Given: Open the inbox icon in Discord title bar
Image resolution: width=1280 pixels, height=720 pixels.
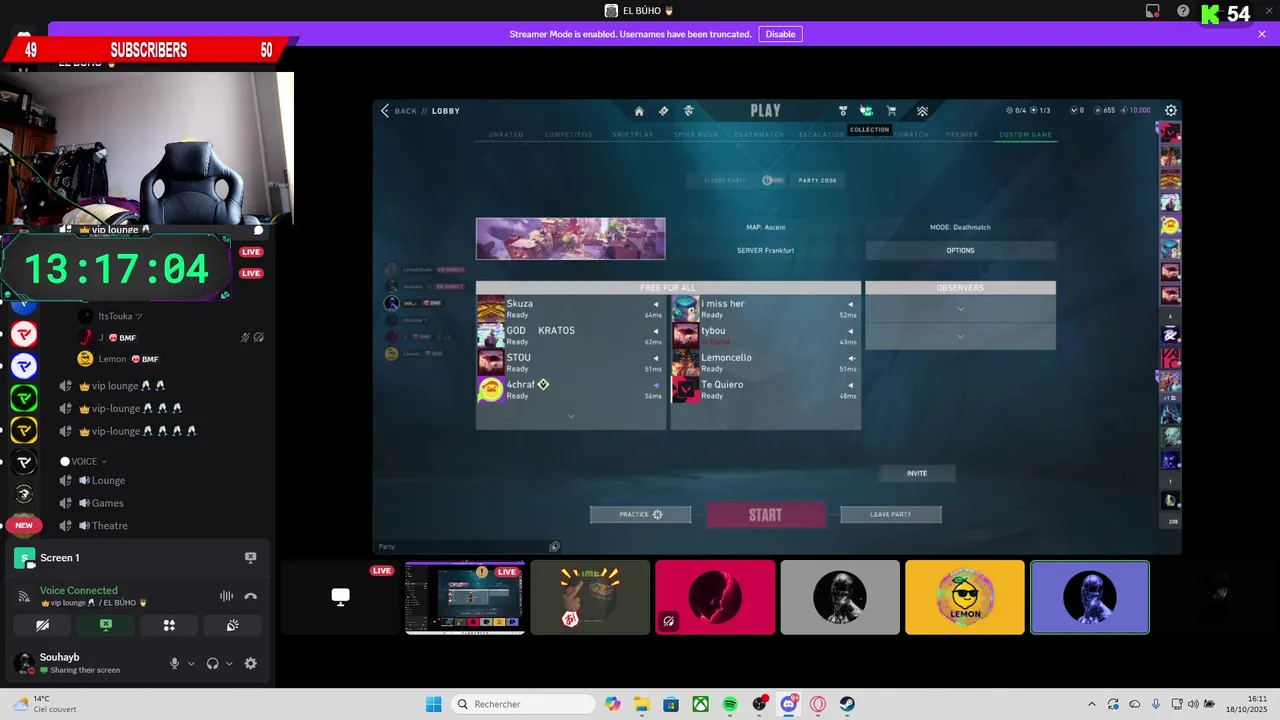Looking at the screenshot, I should (1152, 11).
